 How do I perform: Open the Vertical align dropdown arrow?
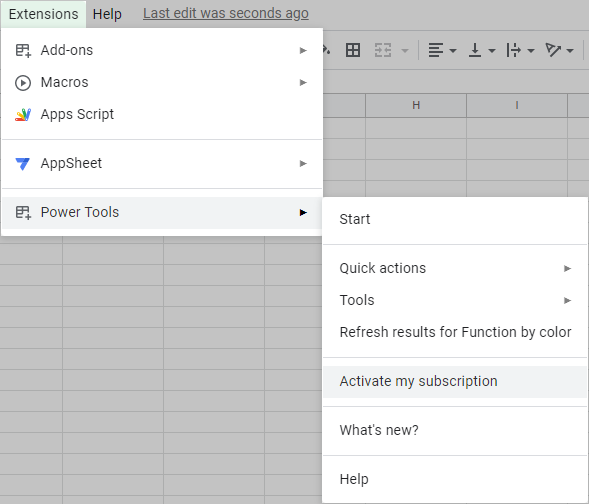[492, 50]
